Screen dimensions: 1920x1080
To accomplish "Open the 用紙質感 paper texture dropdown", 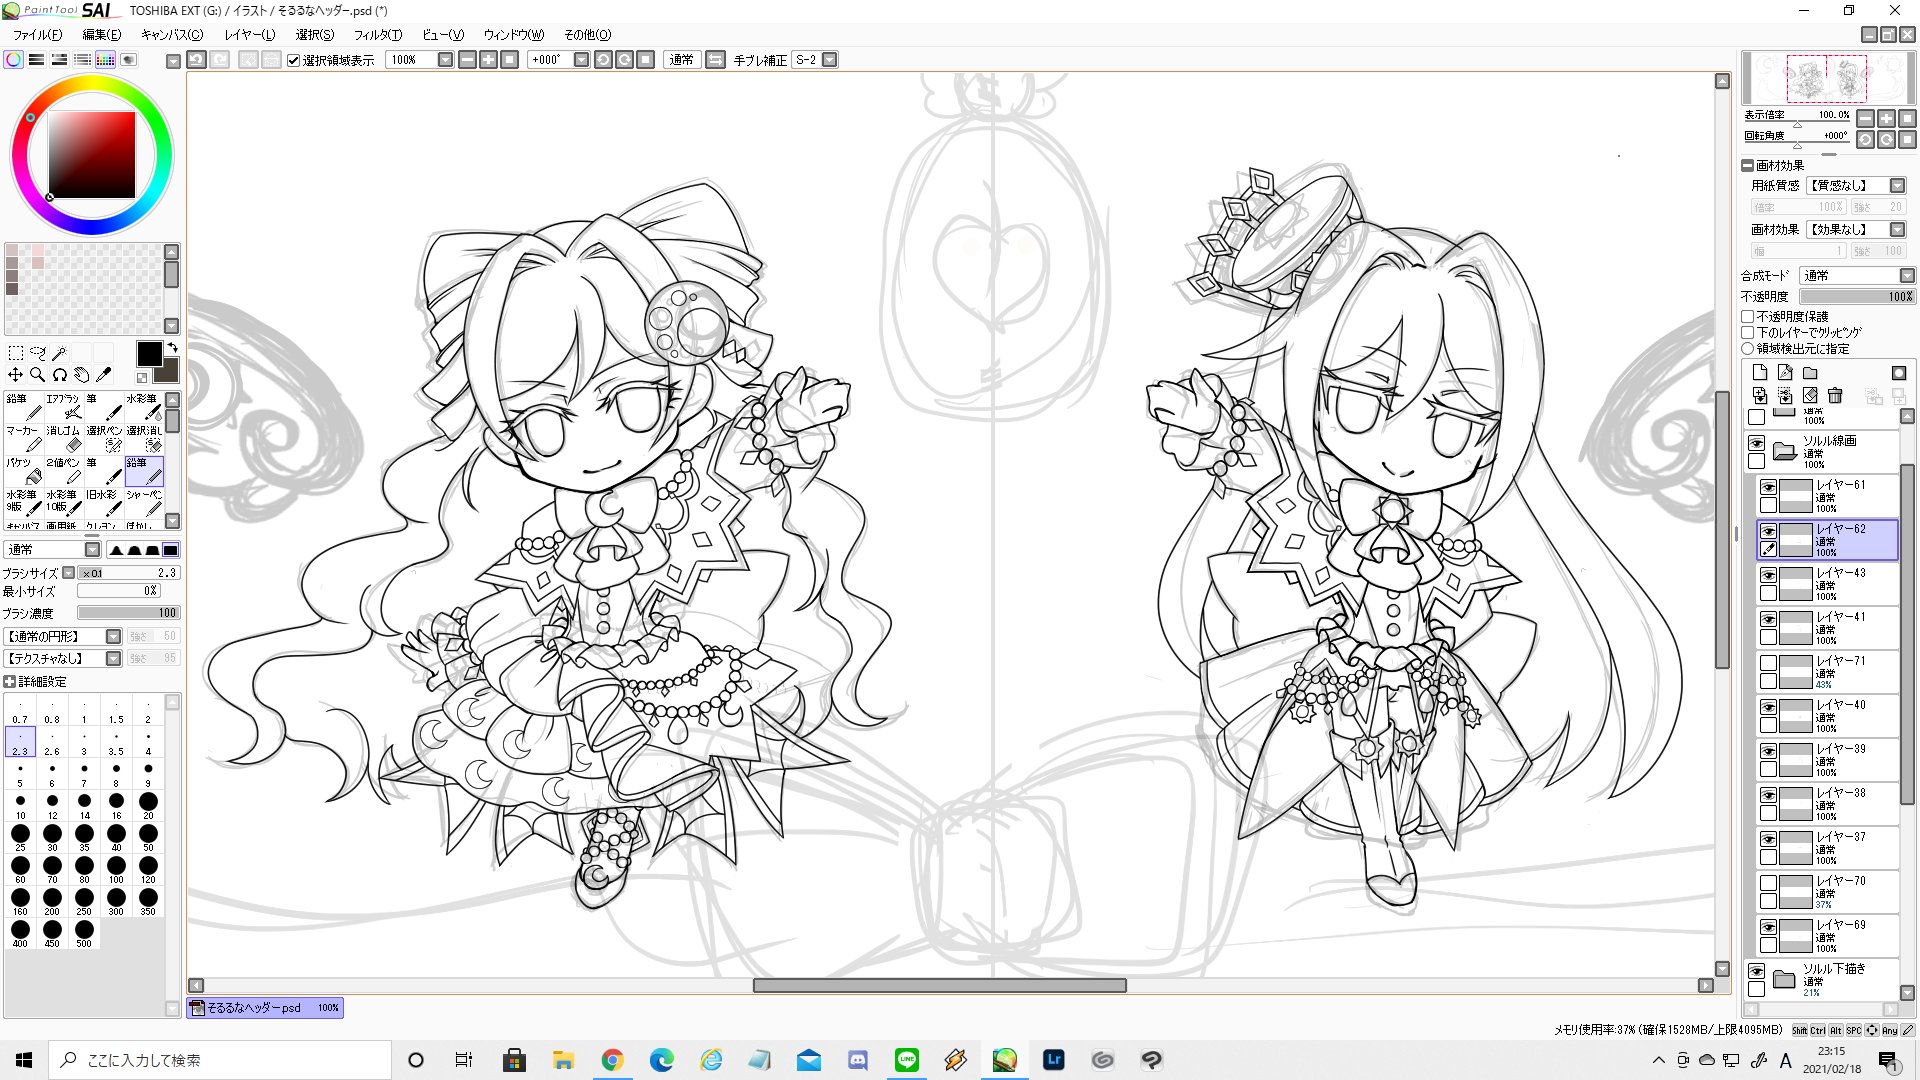I will click(1856, 185).
